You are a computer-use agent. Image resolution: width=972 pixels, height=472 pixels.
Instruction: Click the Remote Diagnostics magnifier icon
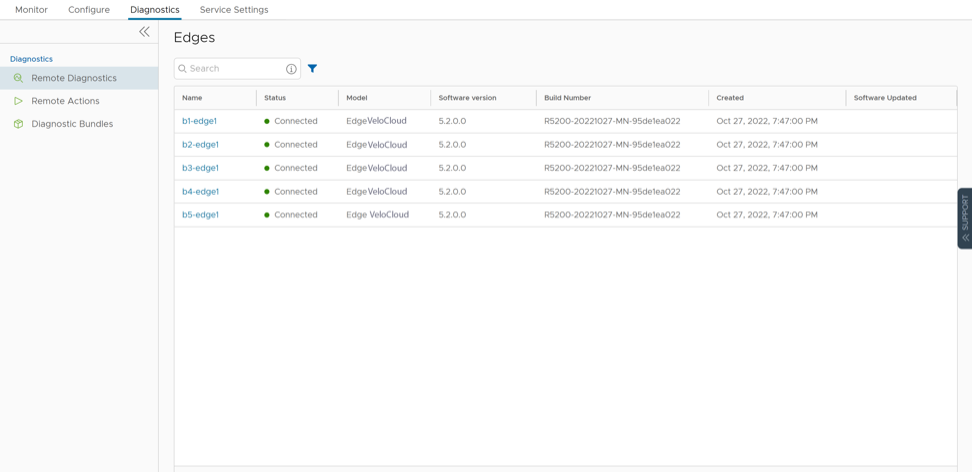point(18,78)
